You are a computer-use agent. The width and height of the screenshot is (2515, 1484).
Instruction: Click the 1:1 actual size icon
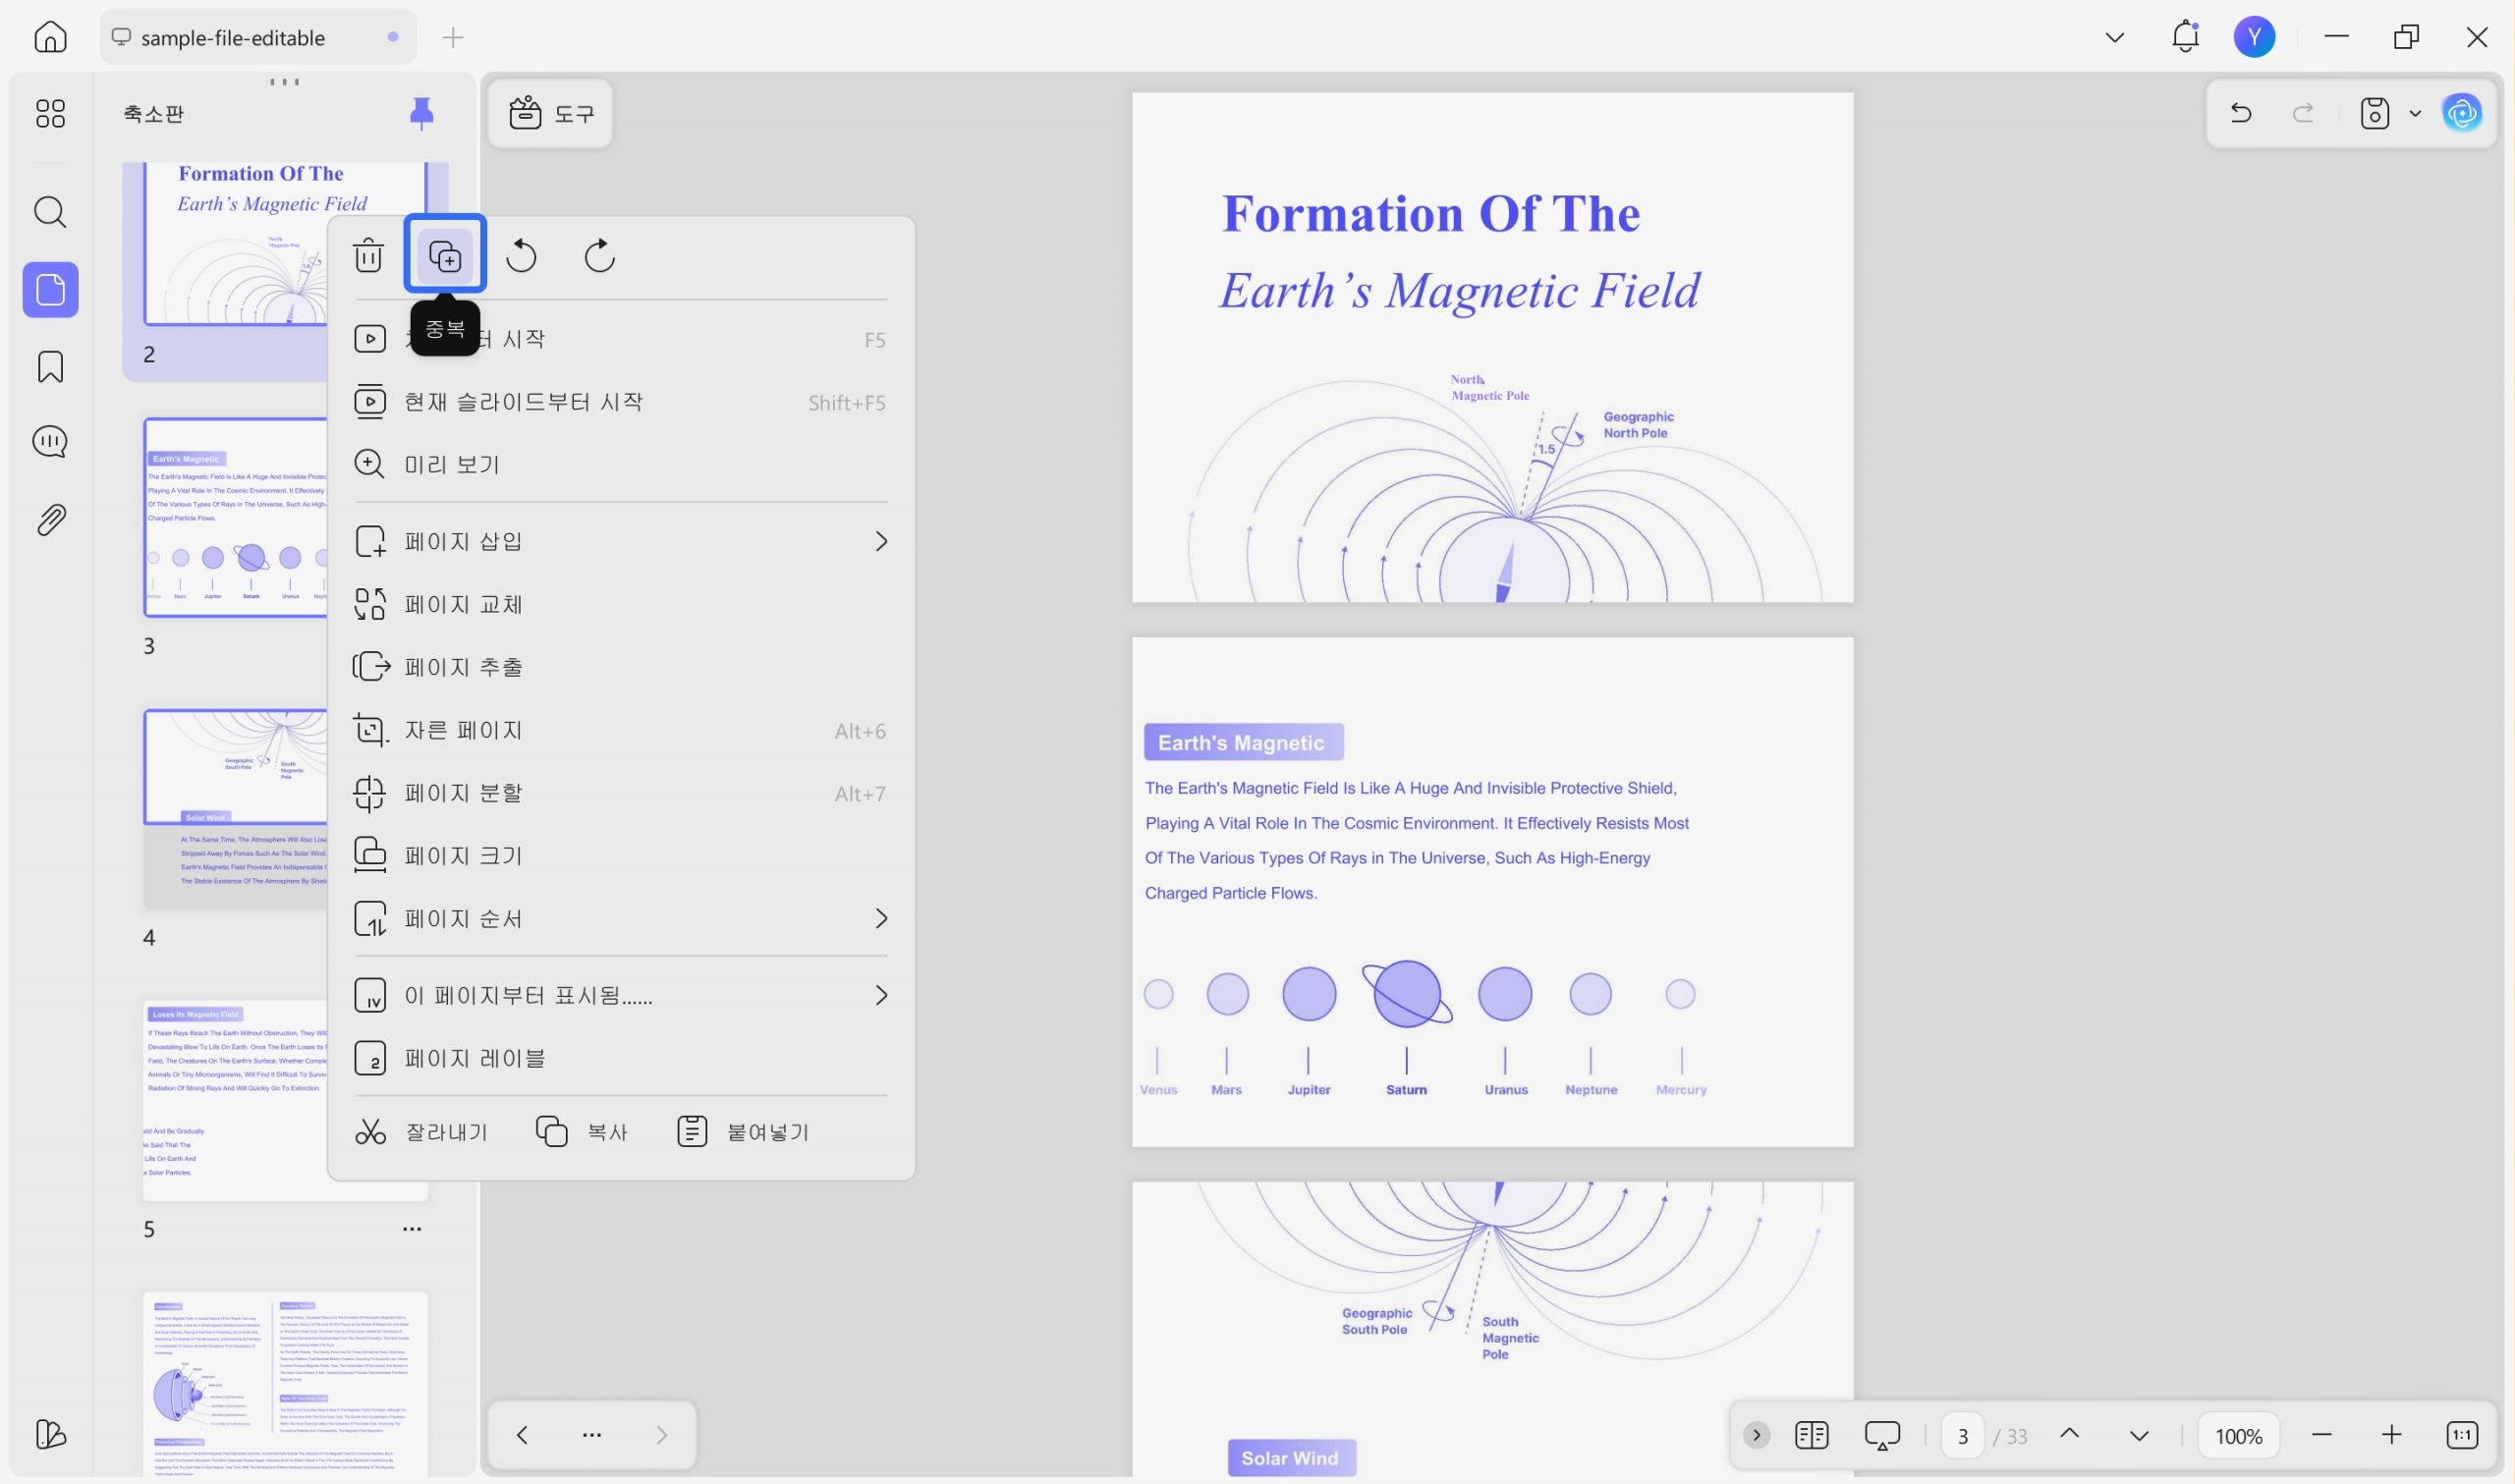point(2462,1435)
